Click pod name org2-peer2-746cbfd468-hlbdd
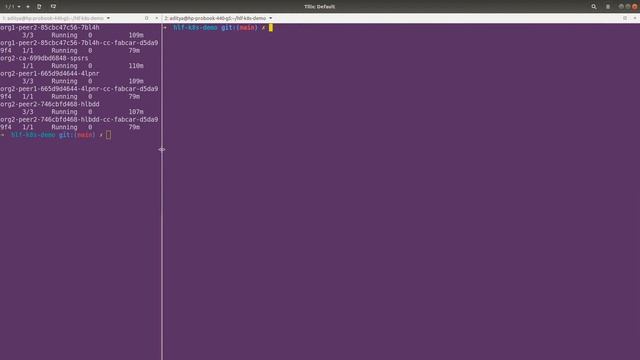640x360 pixels. tap(50, 104)
